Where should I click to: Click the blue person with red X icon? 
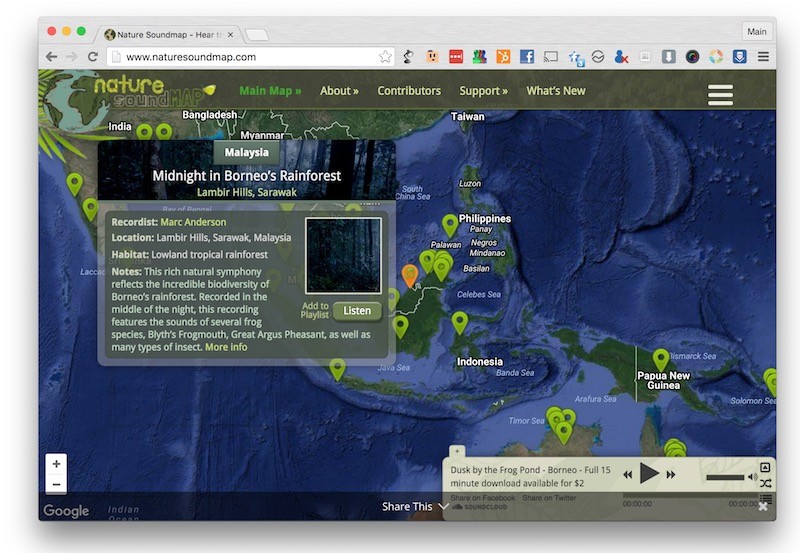[621, 57]
